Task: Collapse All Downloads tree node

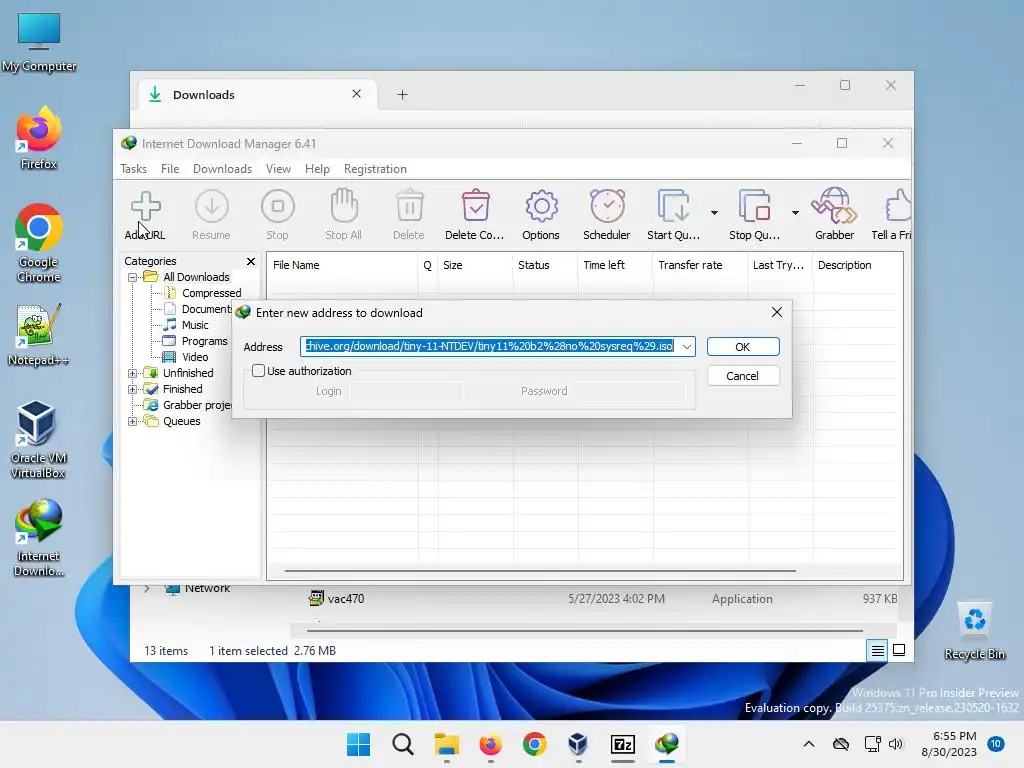Action: 133,277
